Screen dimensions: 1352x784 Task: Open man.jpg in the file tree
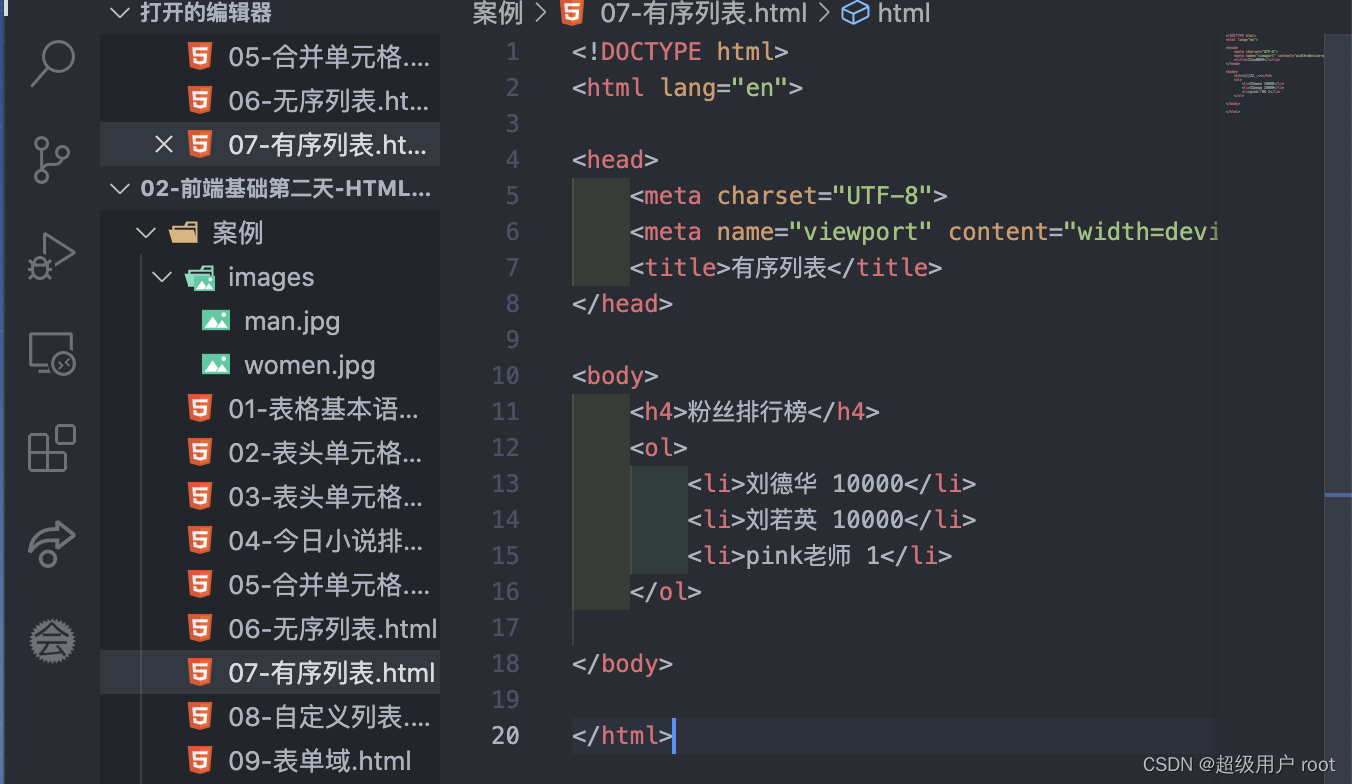(292, 321)
